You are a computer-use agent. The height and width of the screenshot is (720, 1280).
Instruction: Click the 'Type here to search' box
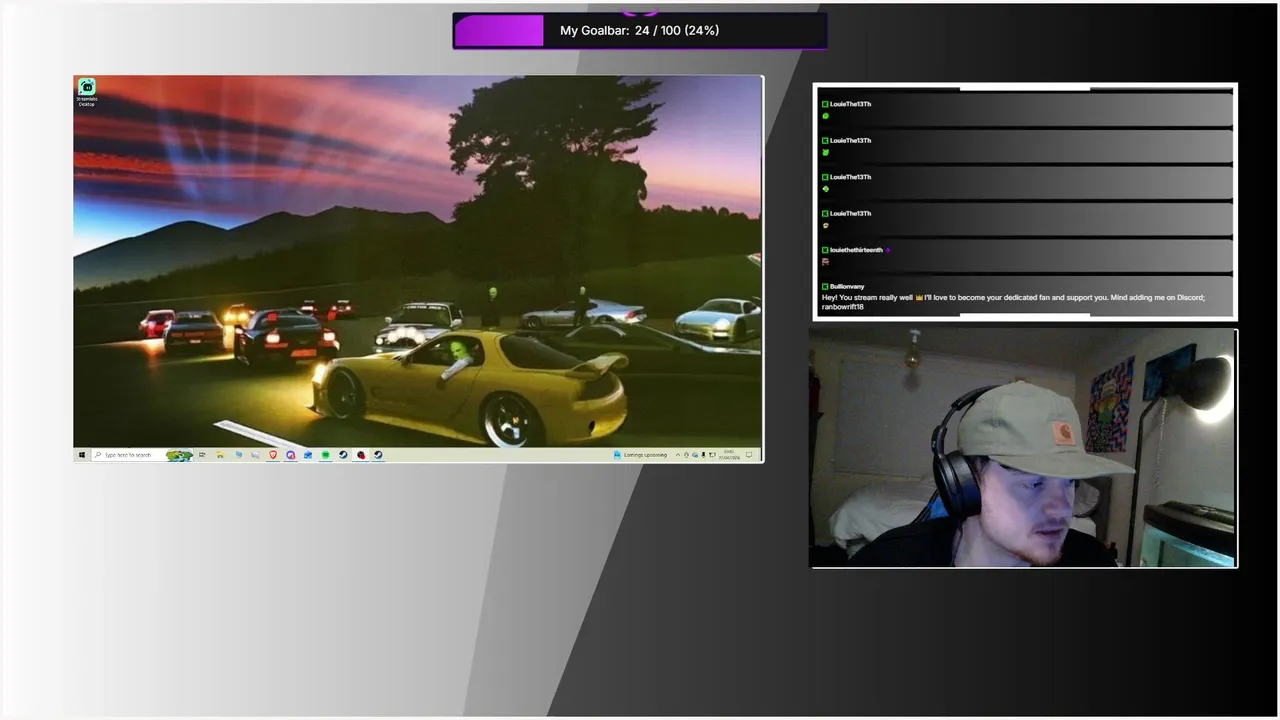coord(142,455)
